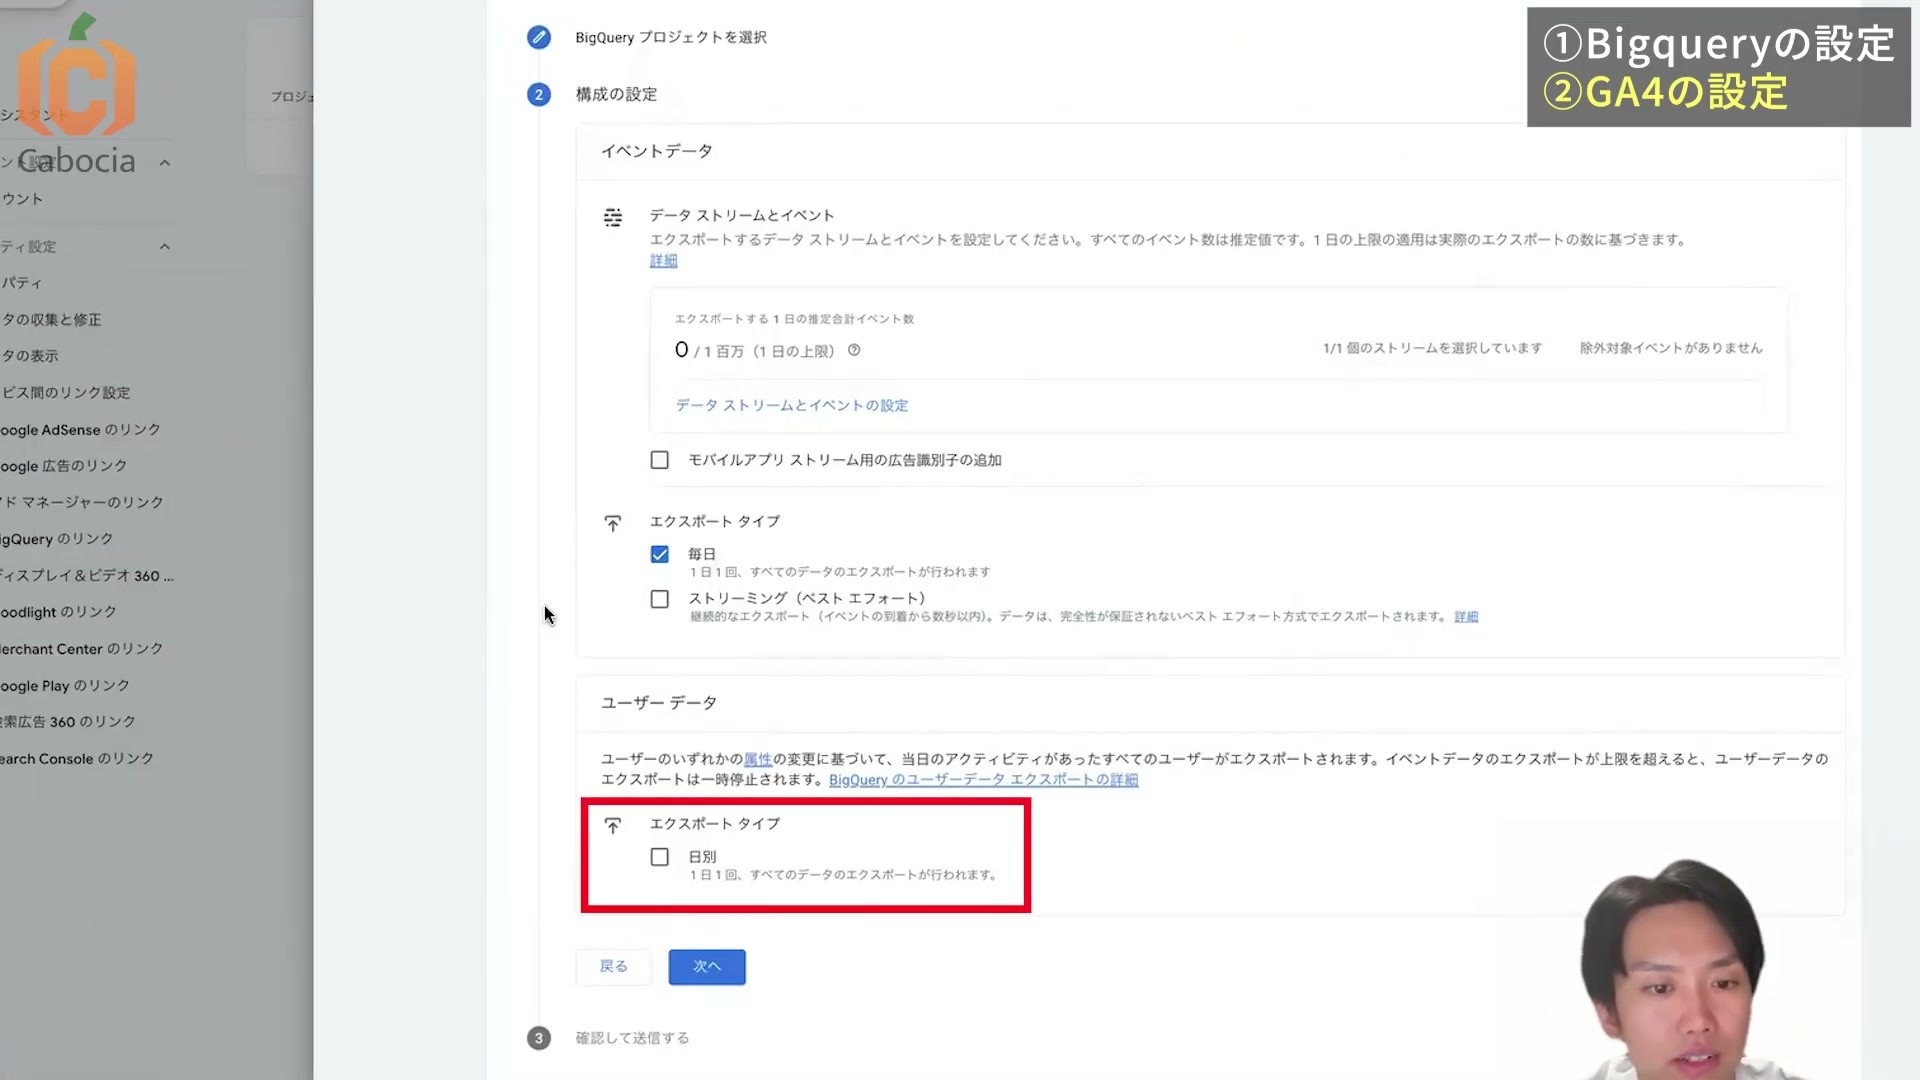Screen dimensions: 1920x1080
Task: Open アド マネージャーのリンク in sidebar
Action: click(x=82, y=502)
